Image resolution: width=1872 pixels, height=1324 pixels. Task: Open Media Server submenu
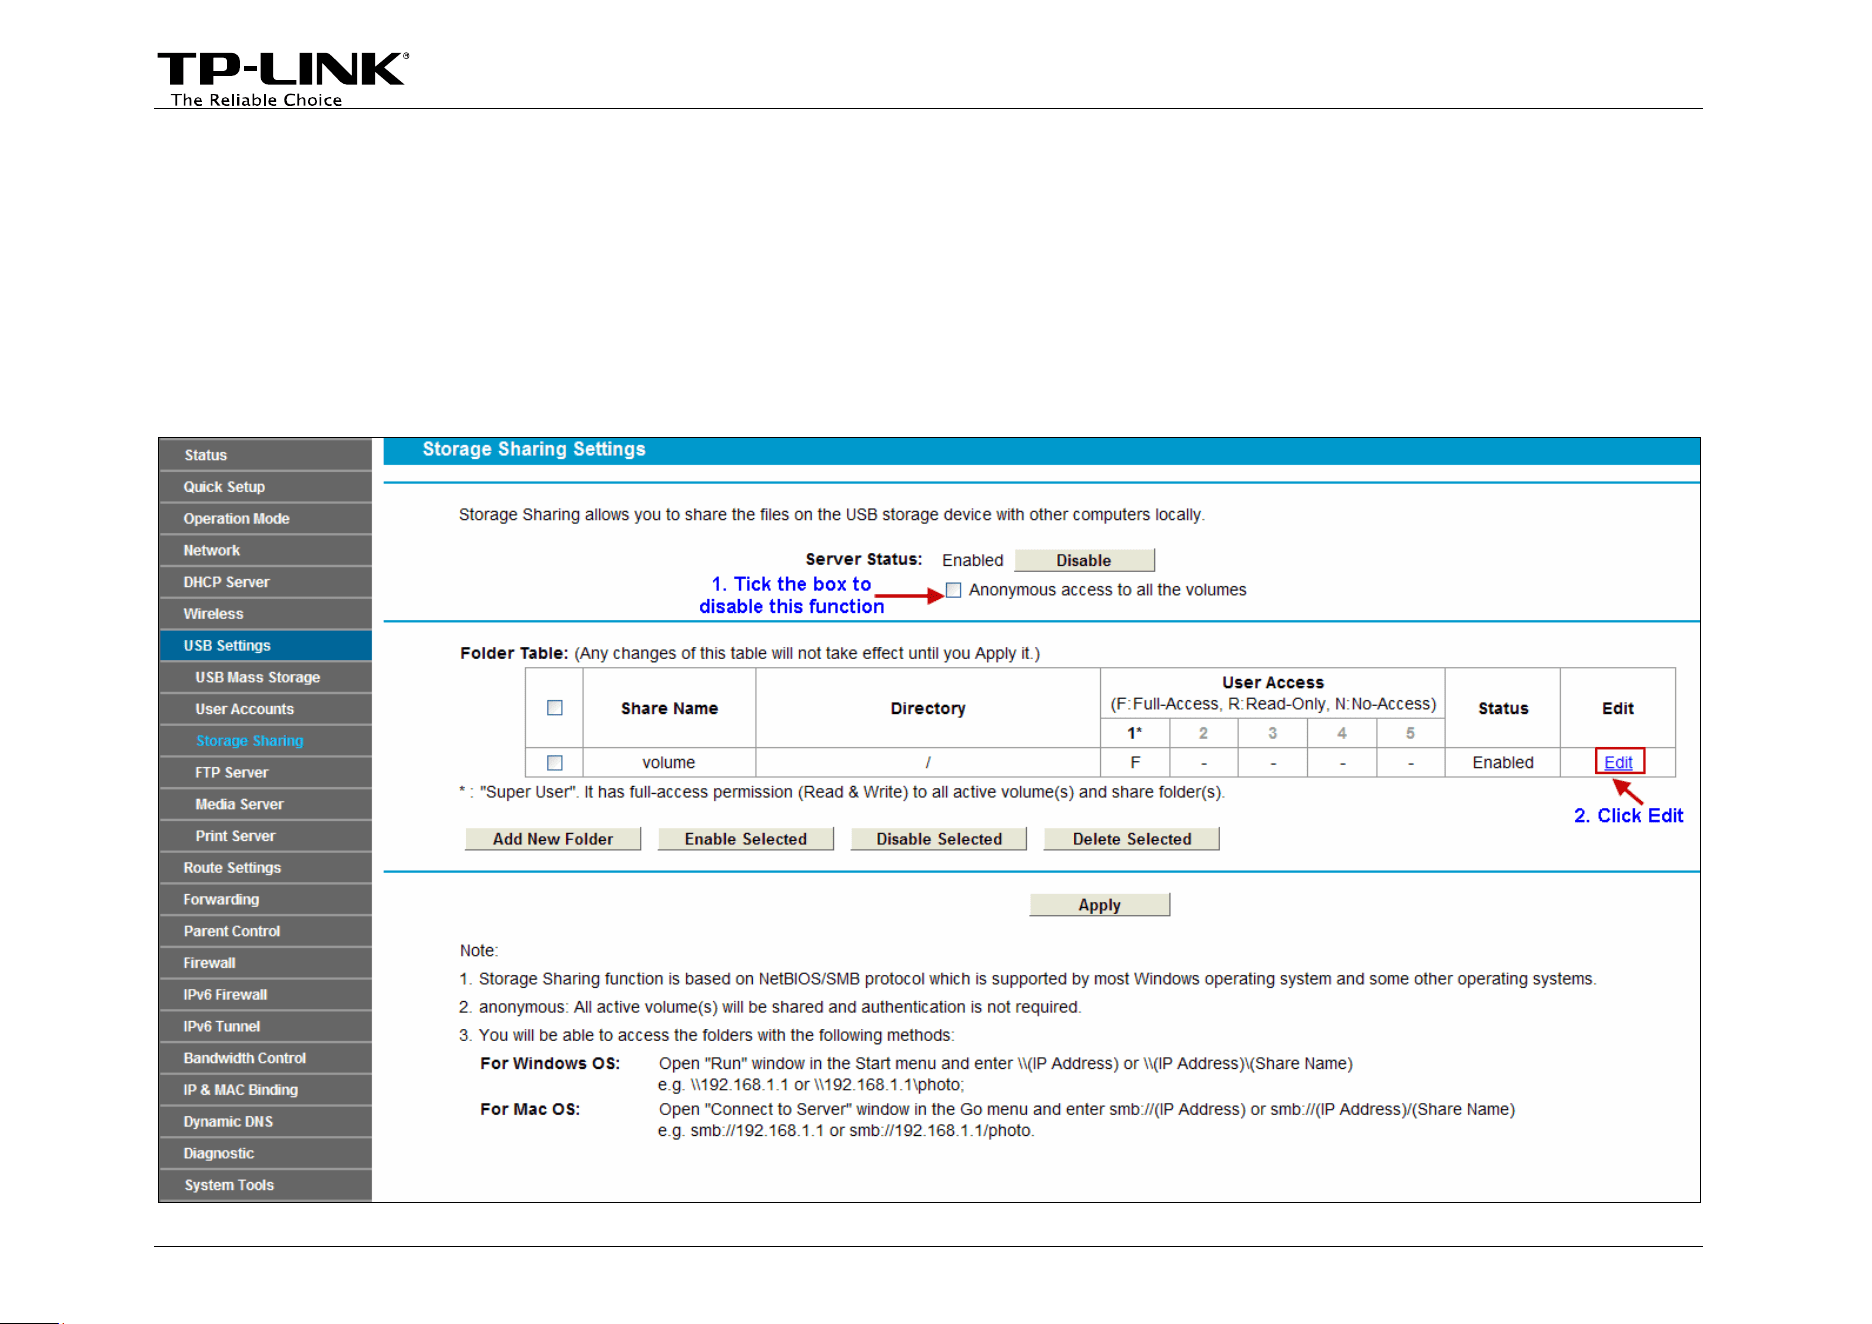[x=265, y=804]
